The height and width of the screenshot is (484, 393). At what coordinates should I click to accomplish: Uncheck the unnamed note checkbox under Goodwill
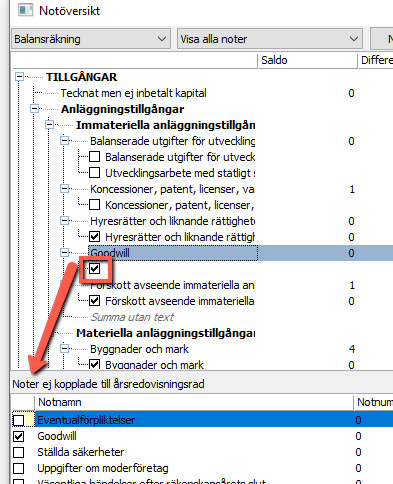(x=95, y=268)
